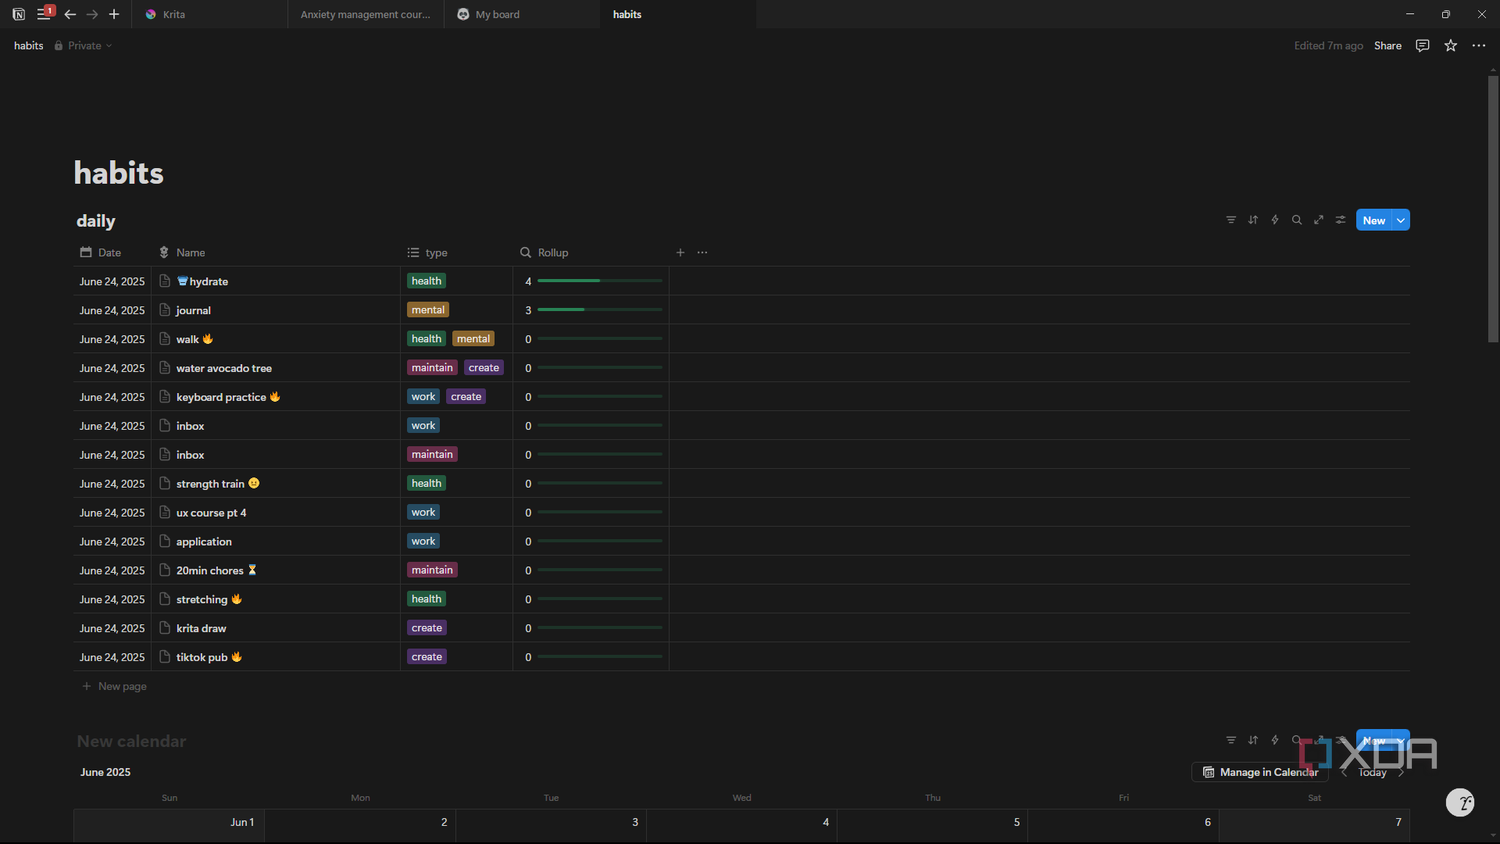Open column options ellipsis next to Rollup
1500x844 pixels.
[702, 252]
